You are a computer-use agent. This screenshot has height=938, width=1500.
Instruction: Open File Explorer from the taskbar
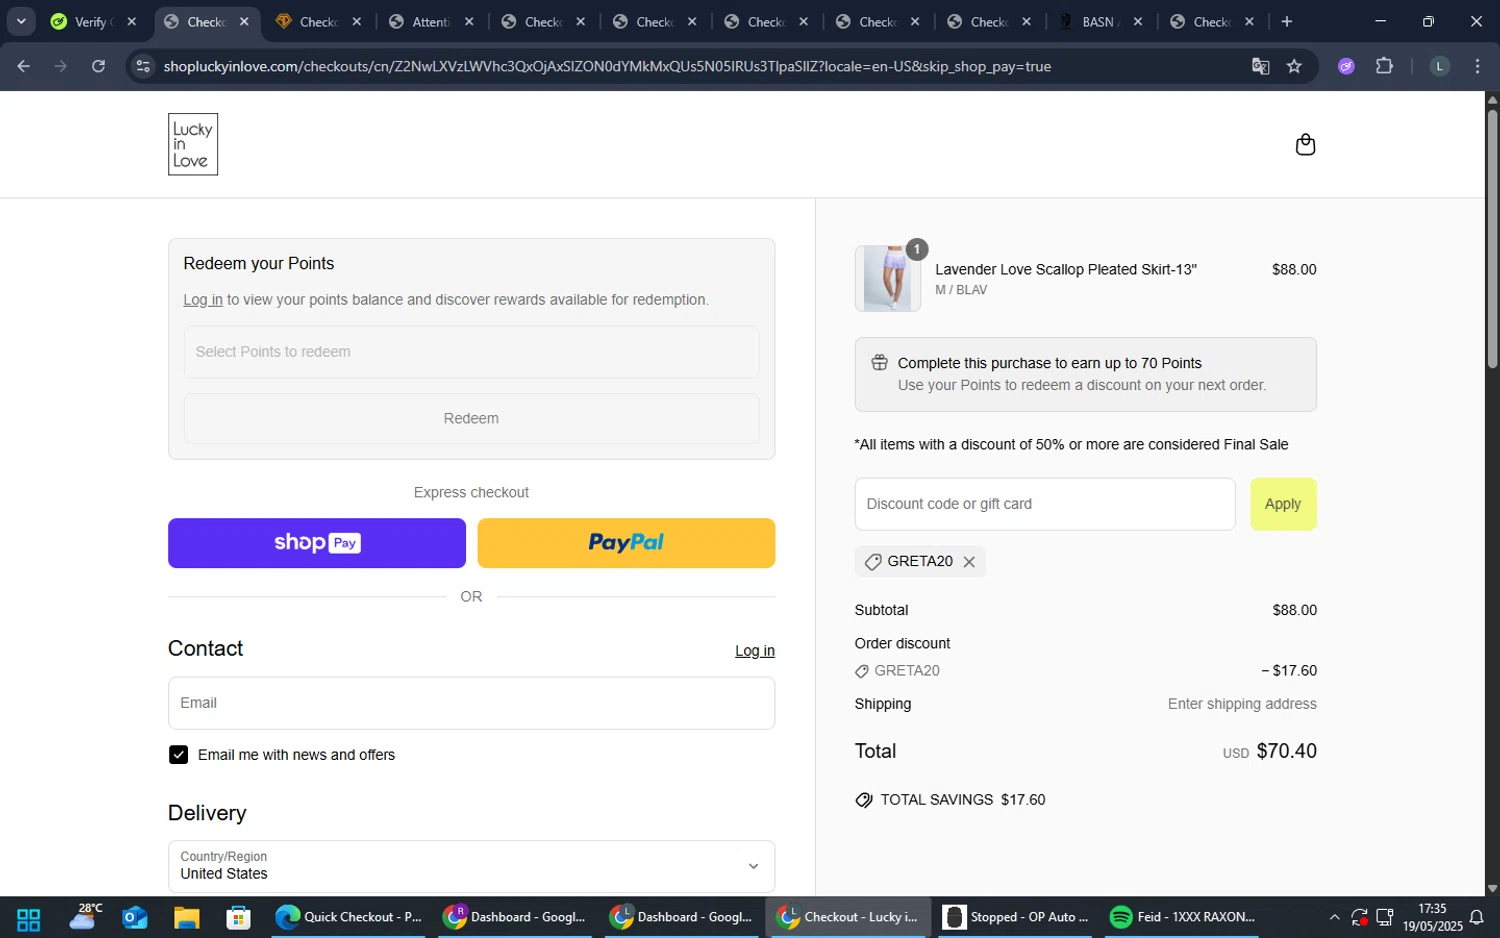187,918
